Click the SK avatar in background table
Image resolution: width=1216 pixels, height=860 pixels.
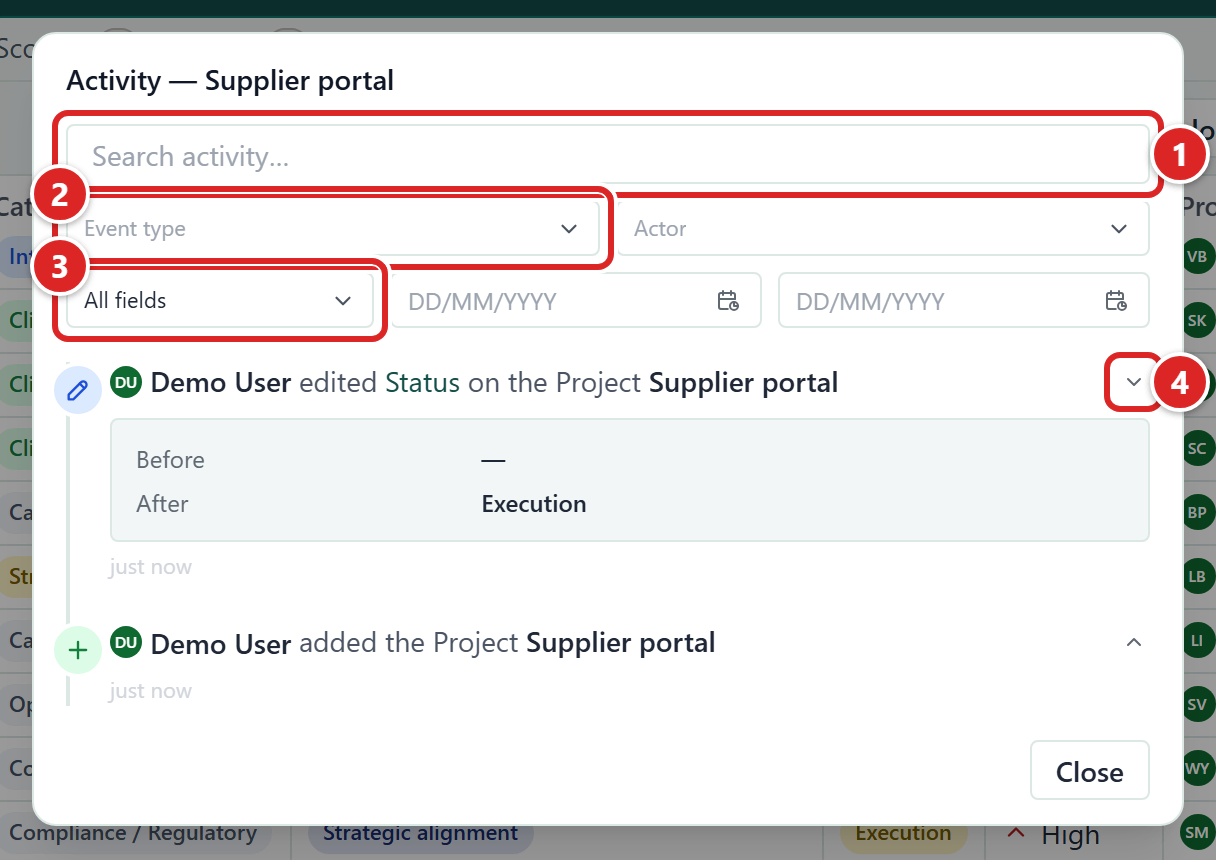coord(1197,320)
